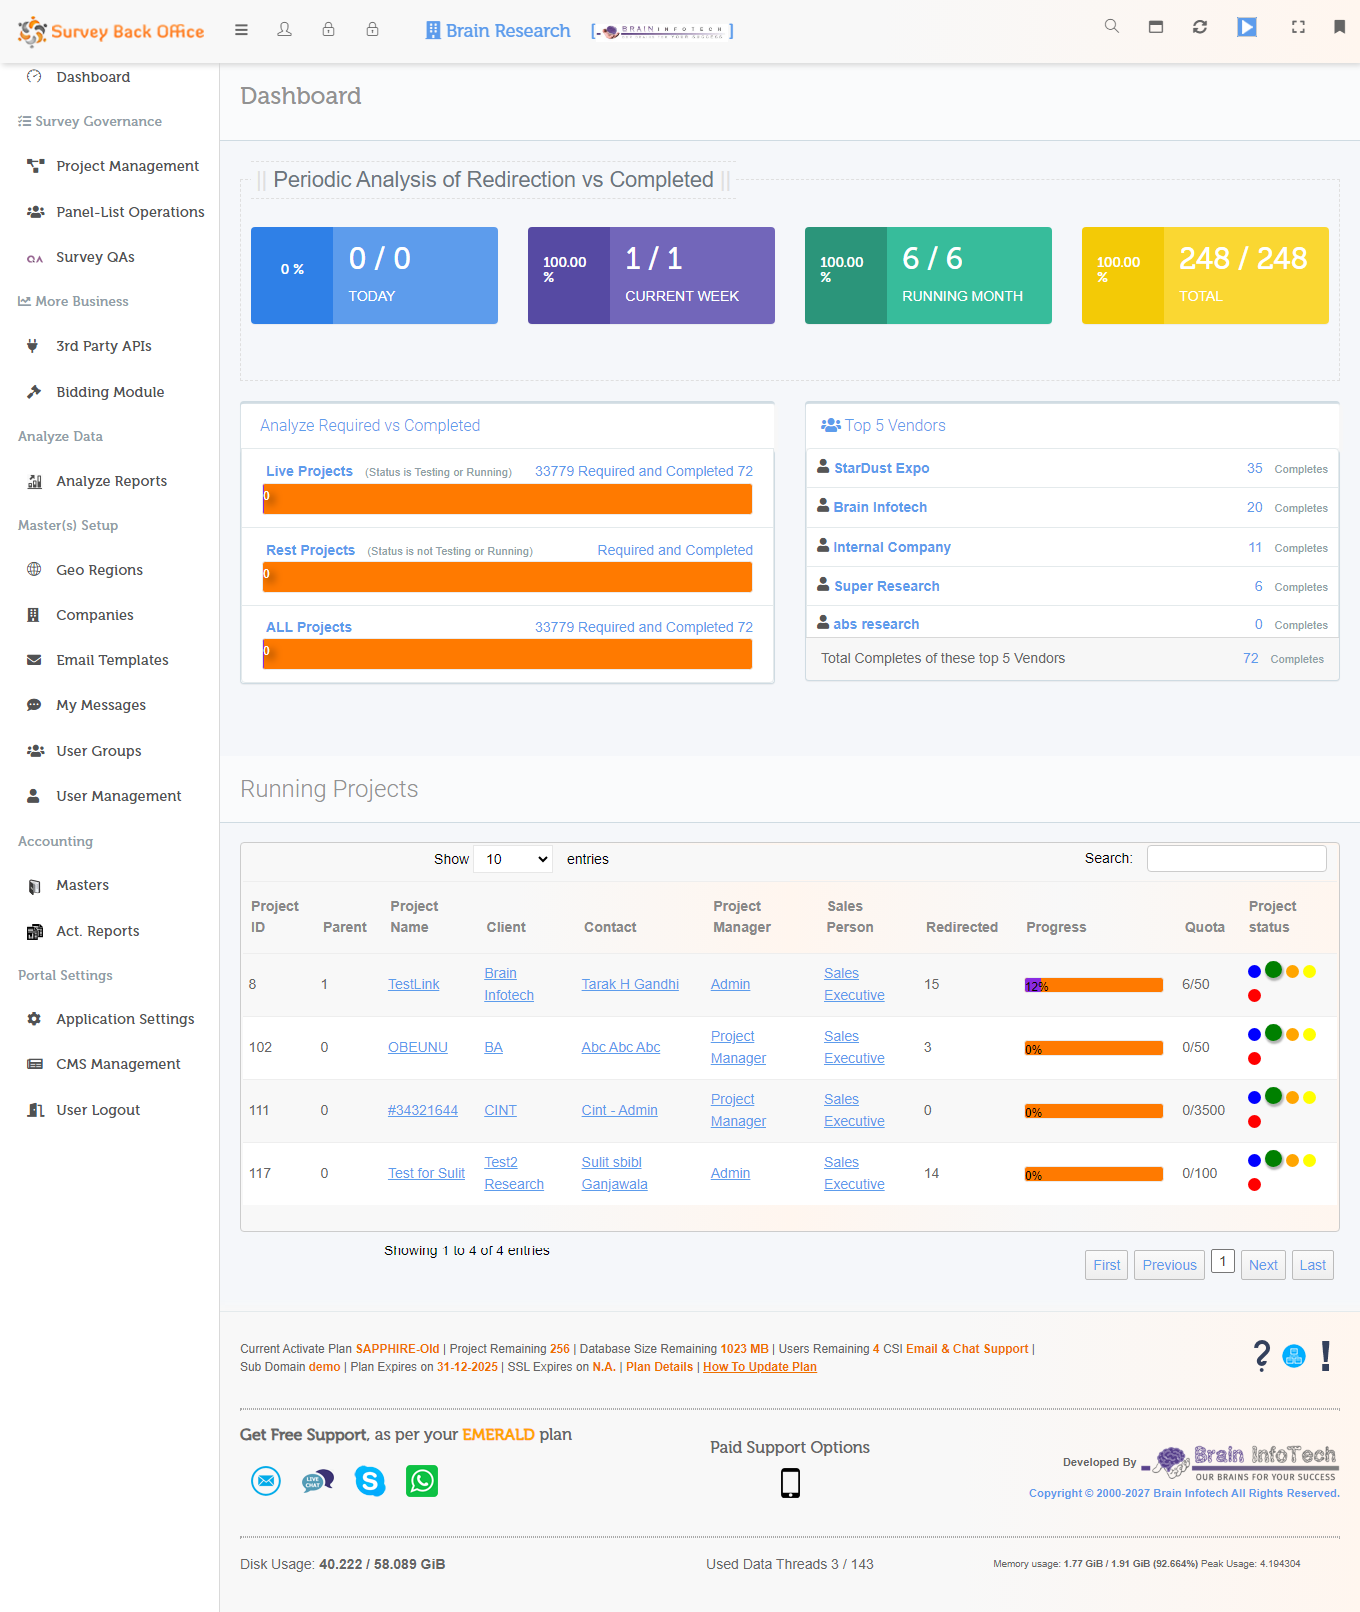The image size is (1360, 1612).
Task: Open Geo Regions in sidebar
Action: pyautogui.click(x=99, y=570)
